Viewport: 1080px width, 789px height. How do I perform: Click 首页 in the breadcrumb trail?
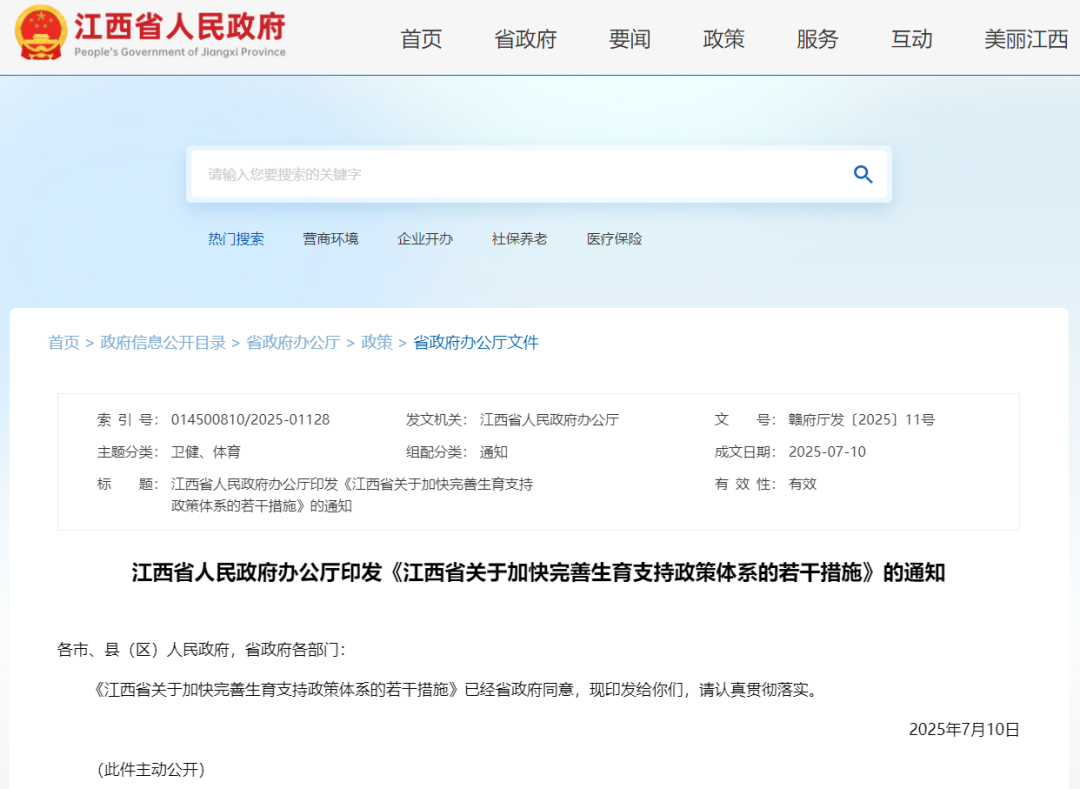coord(64,341)
